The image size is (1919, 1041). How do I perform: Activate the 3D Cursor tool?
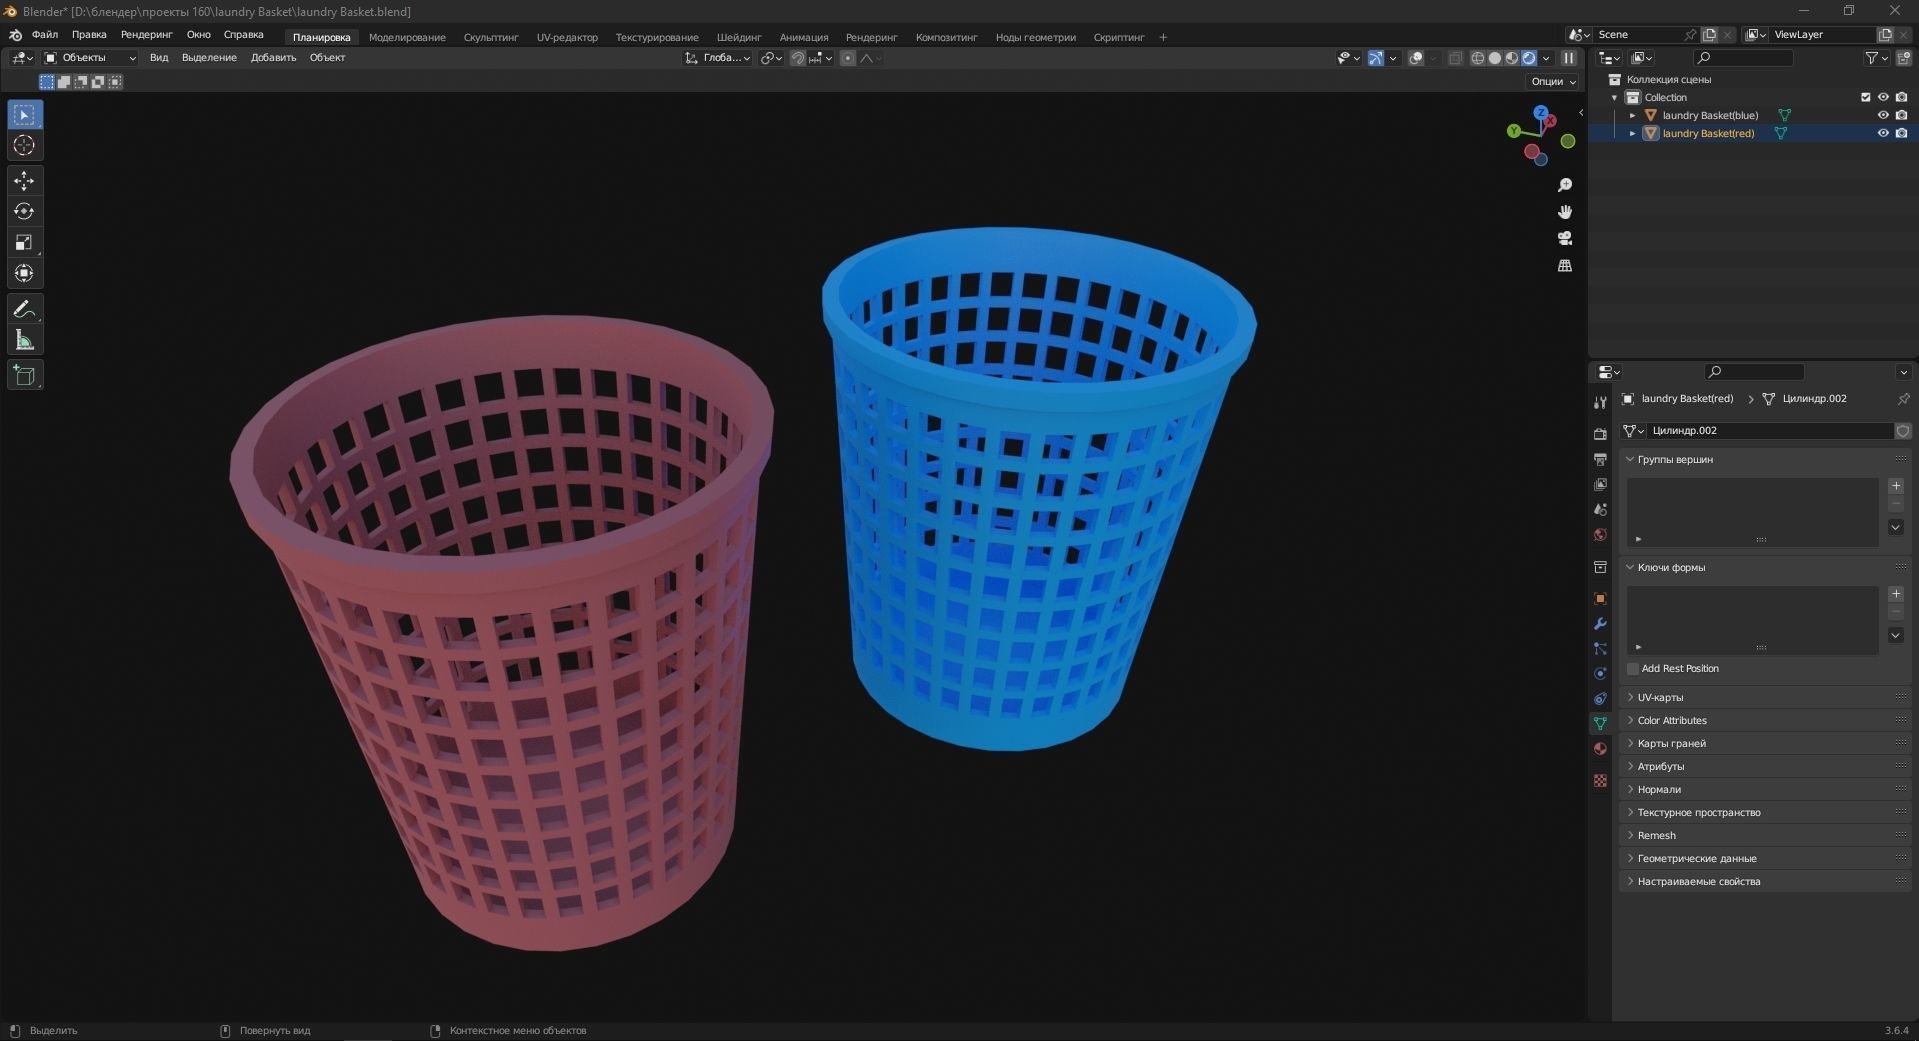coord(24,146)
